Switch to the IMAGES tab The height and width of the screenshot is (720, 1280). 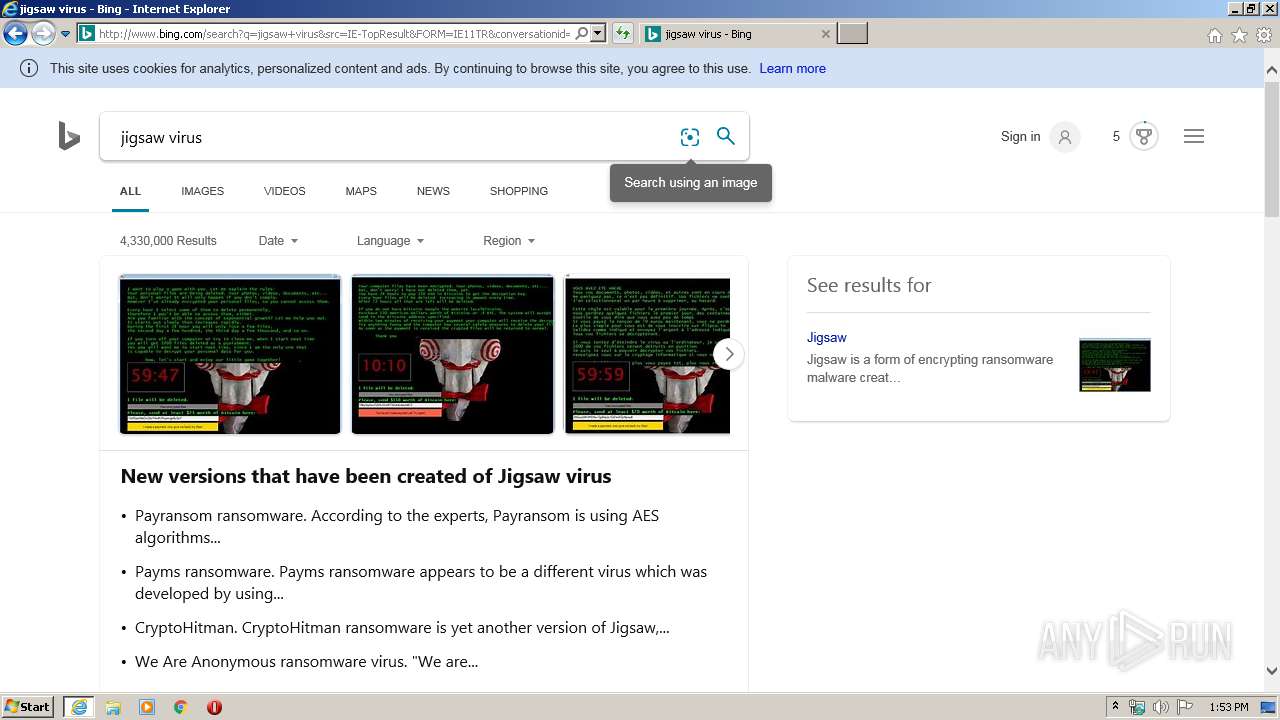pos(202,191)
